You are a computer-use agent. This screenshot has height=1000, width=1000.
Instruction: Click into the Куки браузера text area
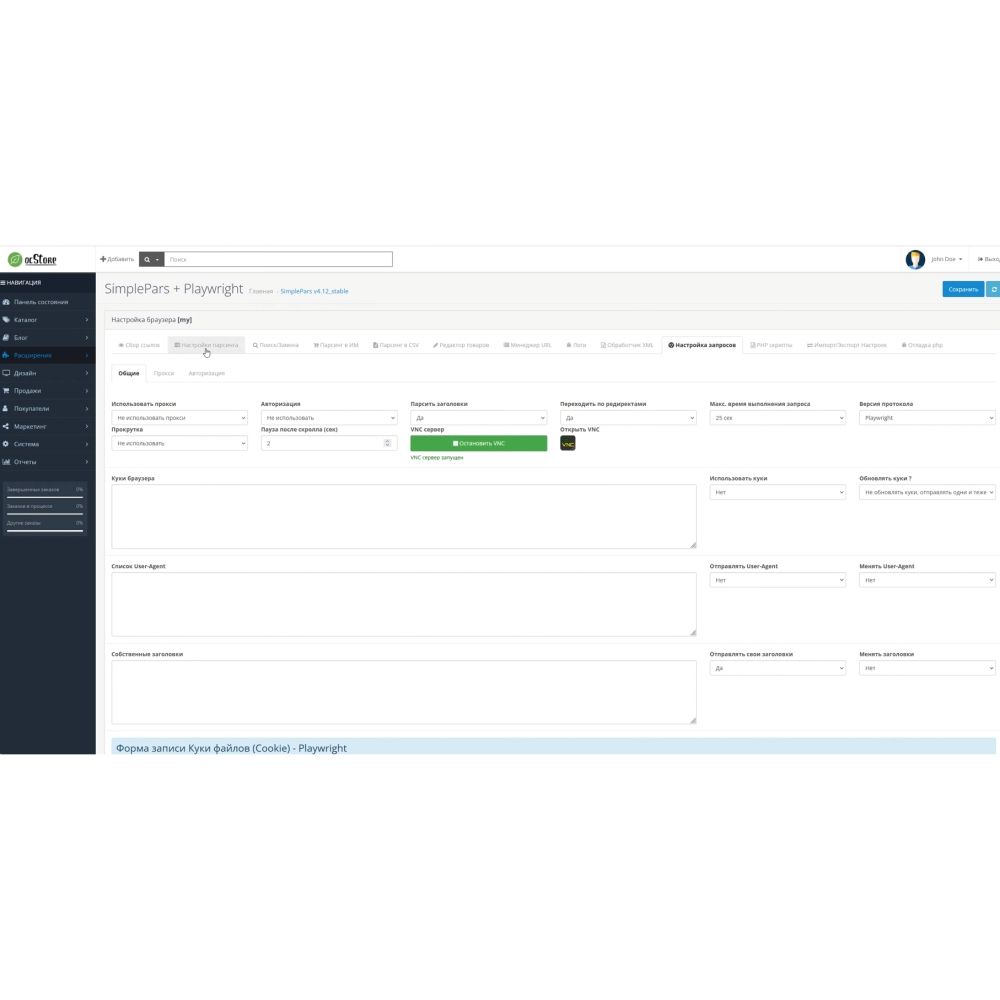(x=403, y=516)
